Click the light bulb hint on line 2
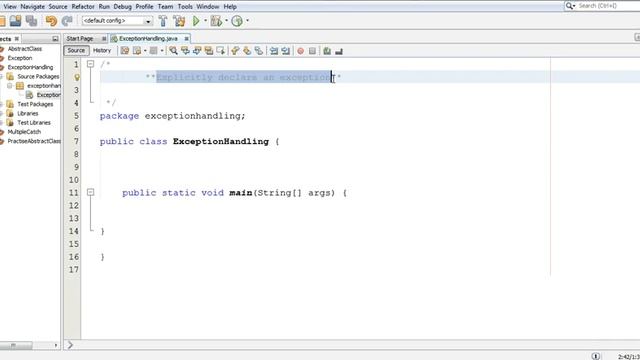Image resolution: width=640 pixels, height=360 pixels. (x=77, y=77)
